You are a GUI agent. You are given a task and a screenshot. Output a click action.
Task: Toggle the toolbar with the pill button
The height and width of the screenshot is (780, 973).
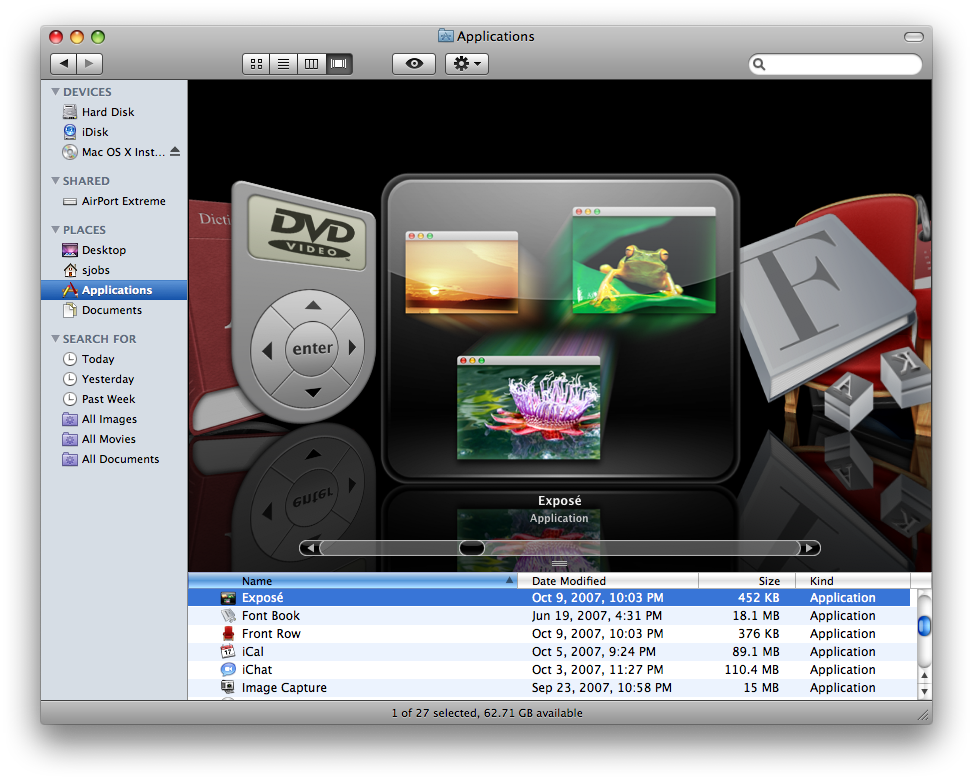point(913,37)
